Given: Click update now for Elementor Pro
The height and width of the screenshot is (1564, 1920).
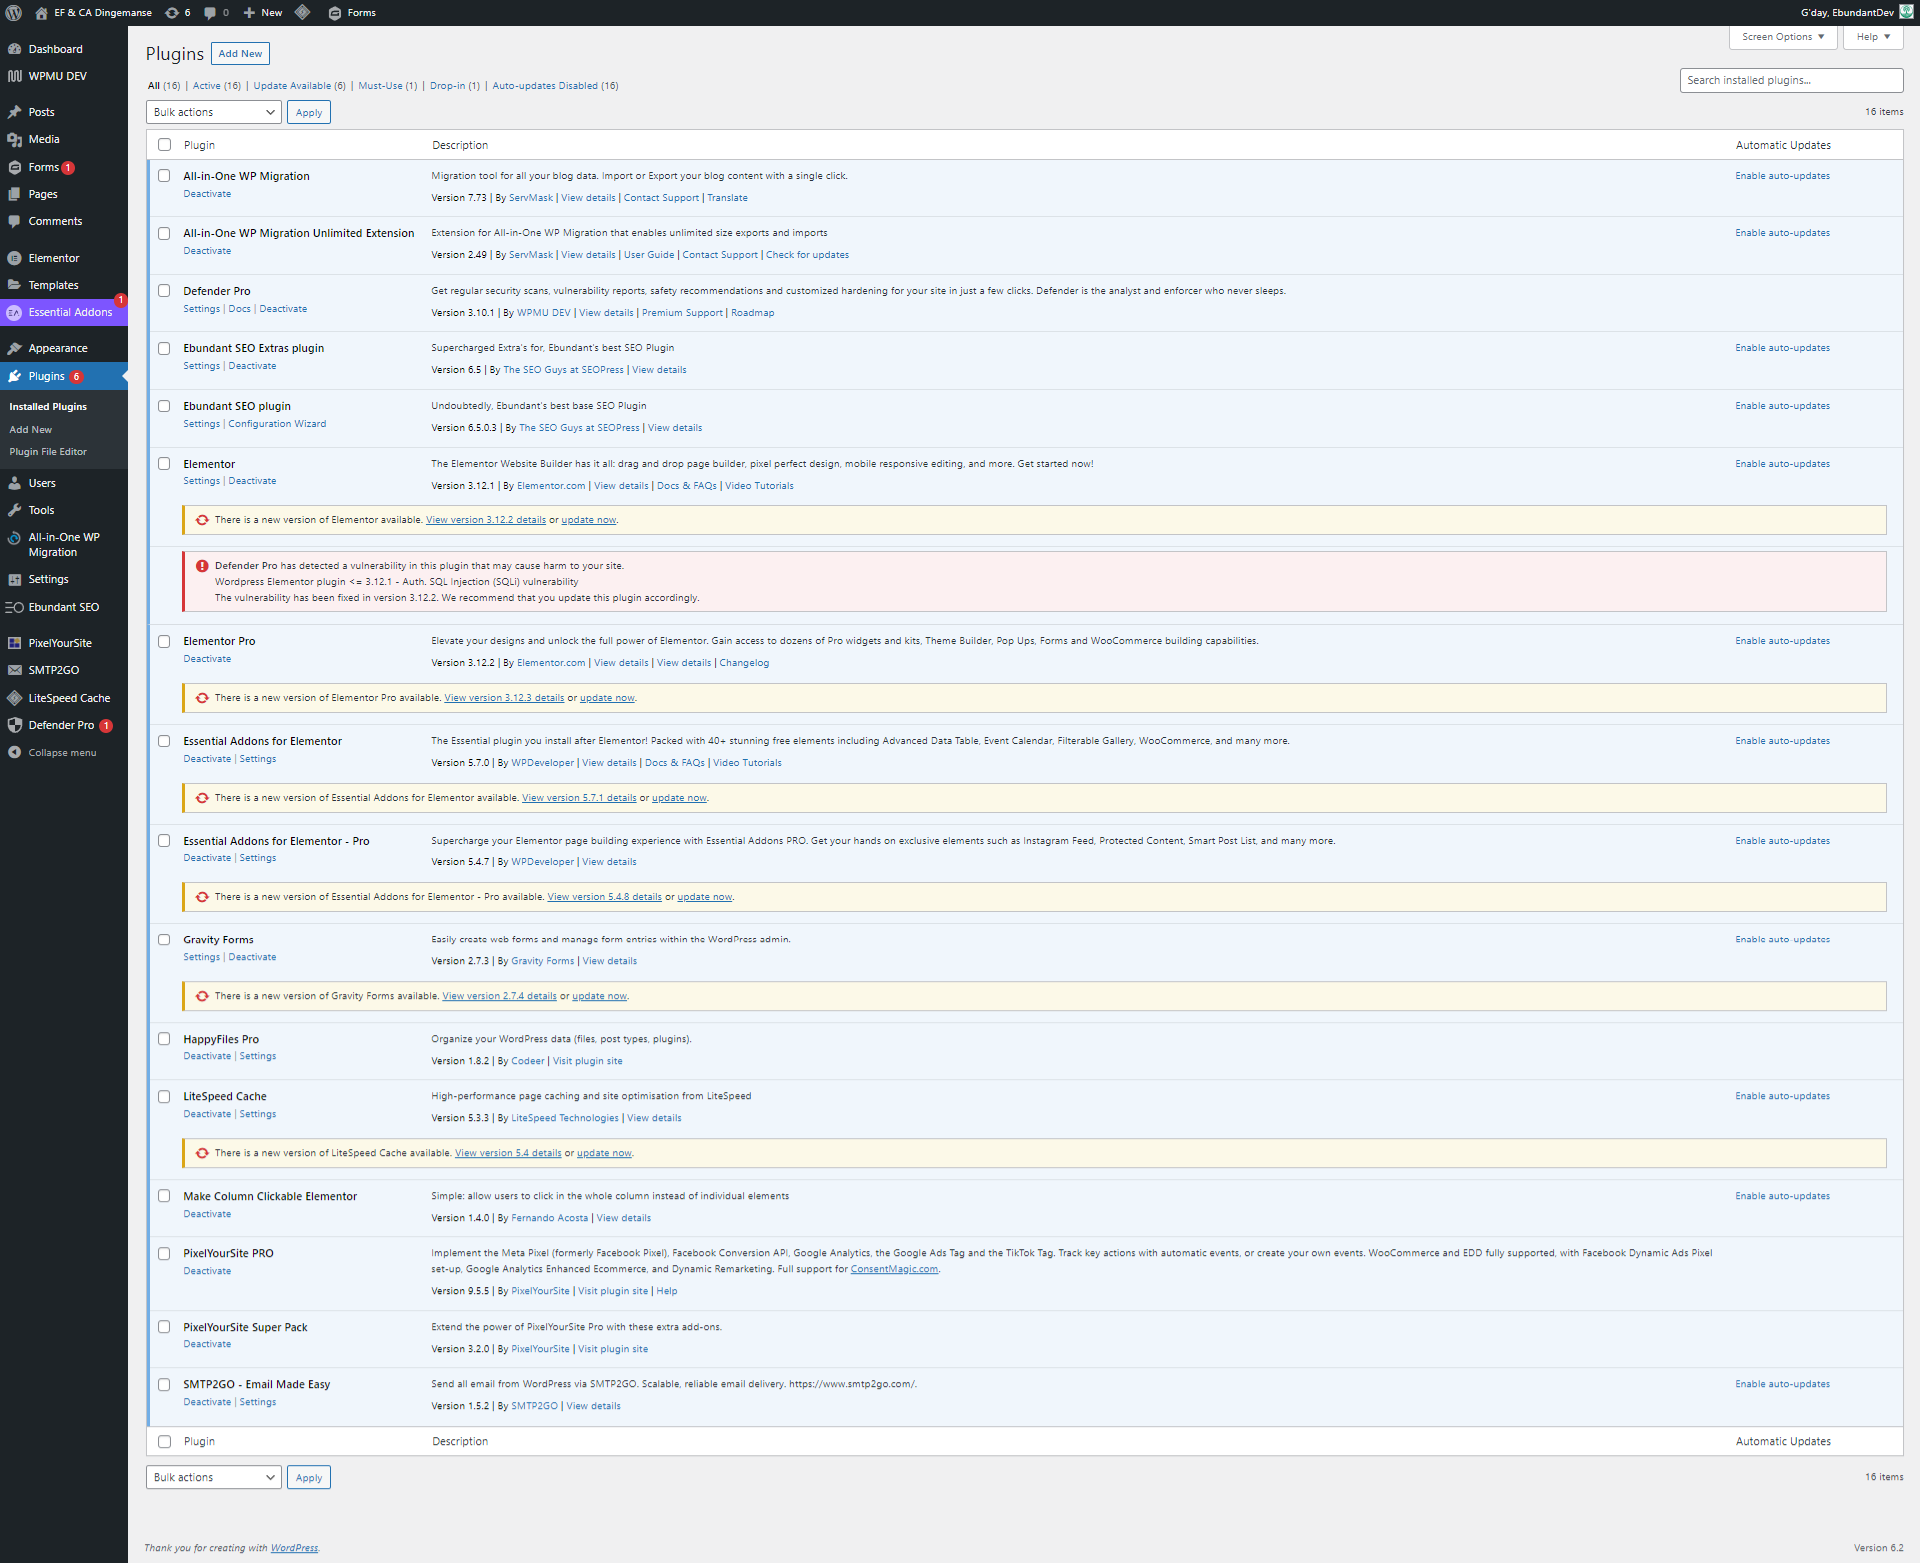Looking at the screenshot, I should [x=607, y=698].
